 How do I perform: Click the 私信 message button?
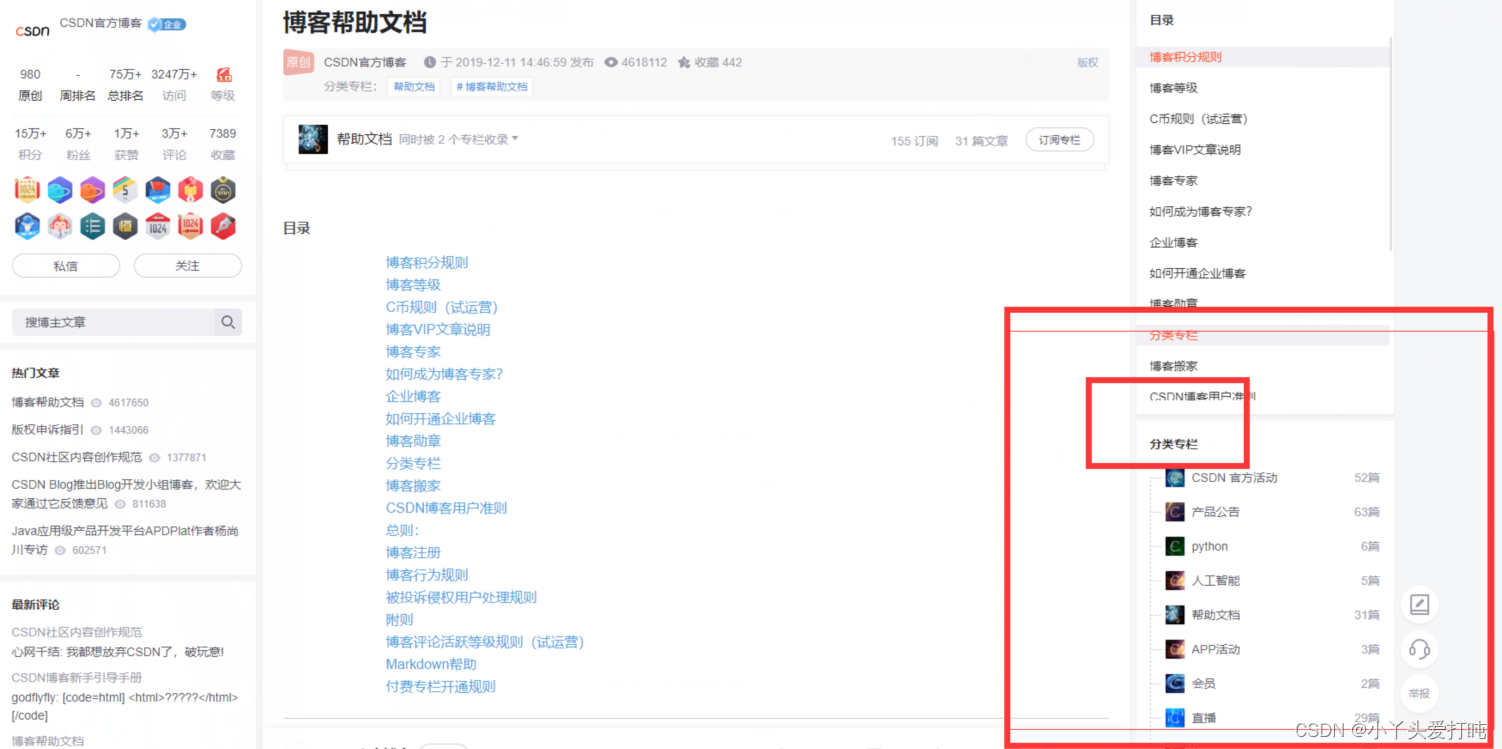66,266
